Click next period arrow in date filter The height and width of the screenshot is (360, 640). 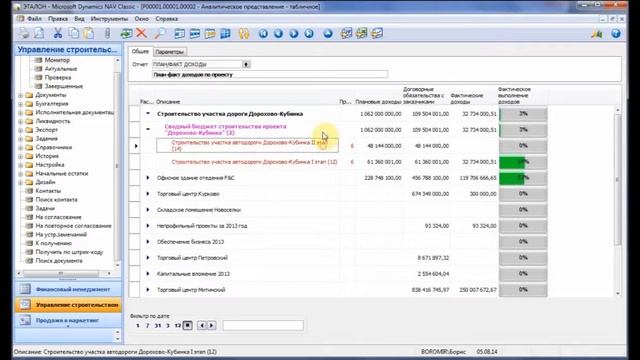(211, 325)
